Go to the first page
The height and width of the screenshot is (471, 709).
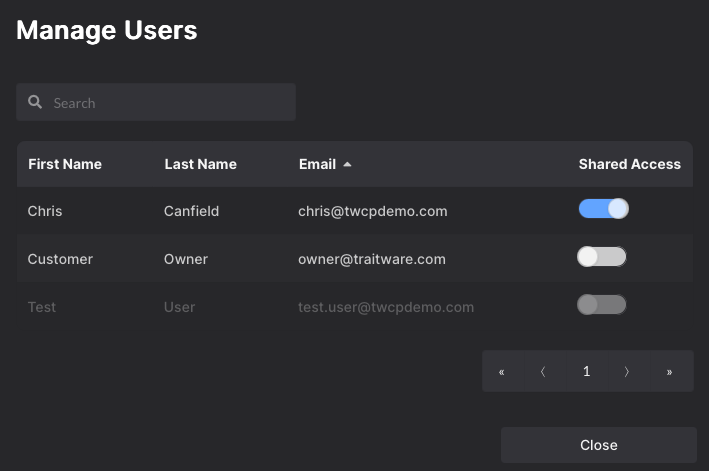(x=502, y=371)
